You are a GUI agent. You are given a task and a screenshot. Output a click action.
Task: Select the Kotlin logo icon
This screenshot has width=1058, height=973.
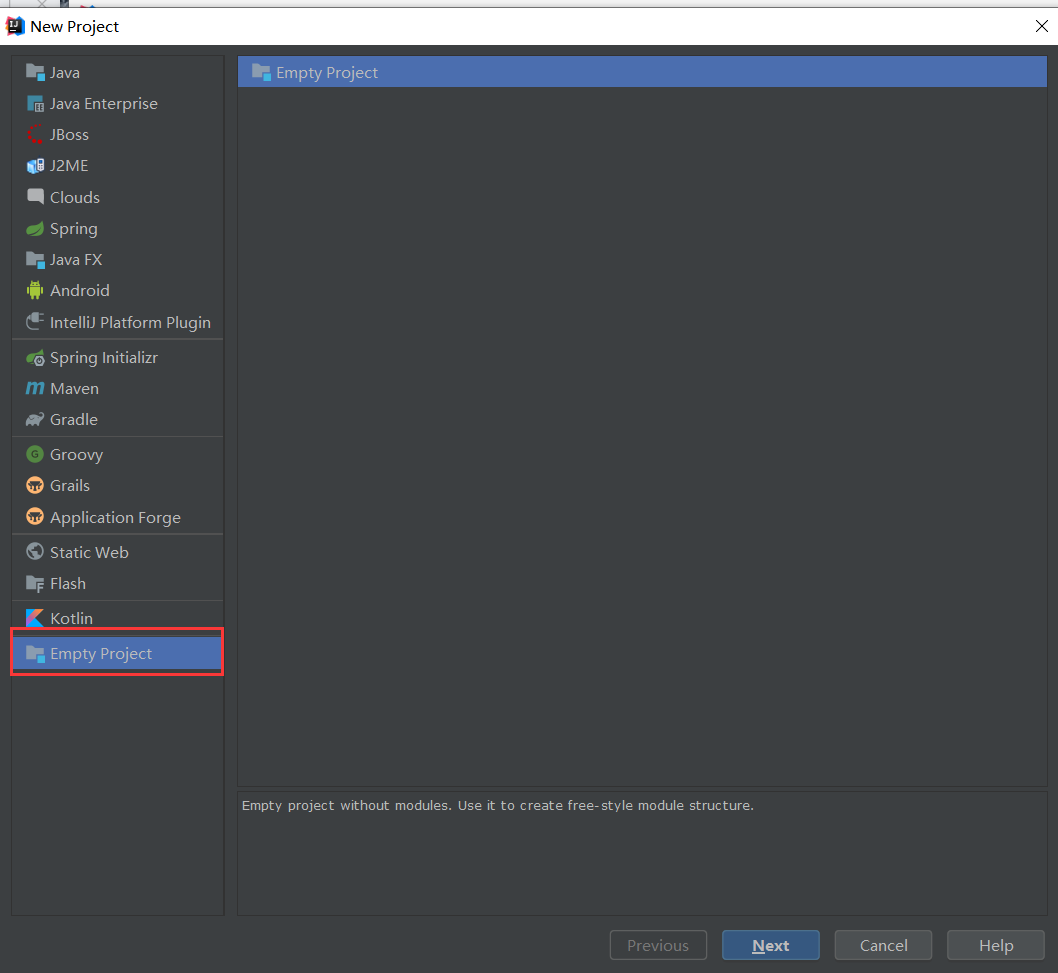coord(35,617)
